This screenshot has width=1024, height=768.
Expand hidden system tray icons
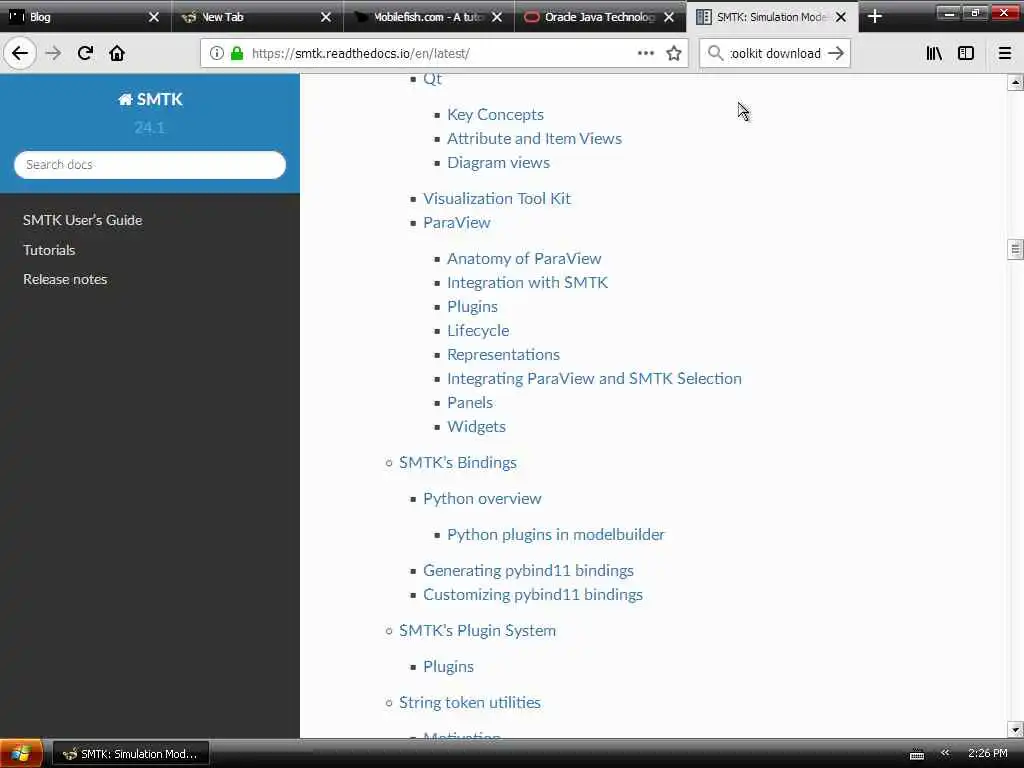945,753
